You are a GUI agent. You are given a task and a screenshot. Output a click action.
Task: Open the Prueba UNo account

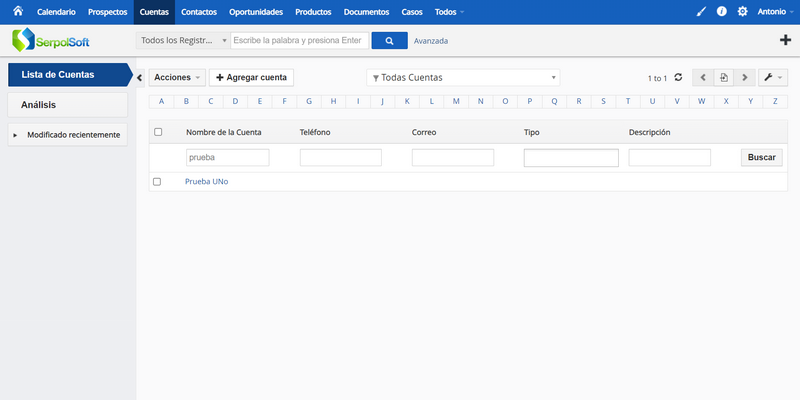207,182
